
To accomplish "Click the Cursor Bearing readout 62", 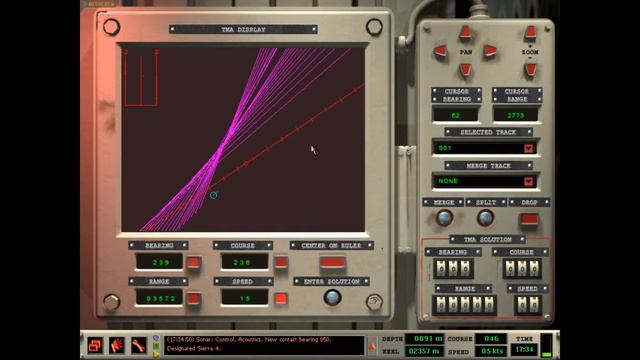I will coord(456,116).
